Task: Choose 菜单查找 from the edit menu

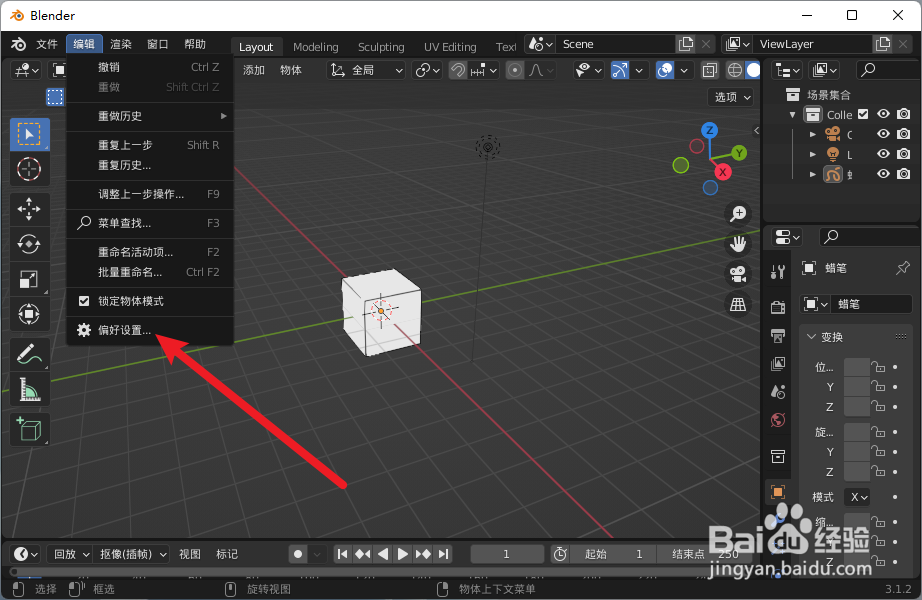Action: pyautogui.click(x=151, y=223)
